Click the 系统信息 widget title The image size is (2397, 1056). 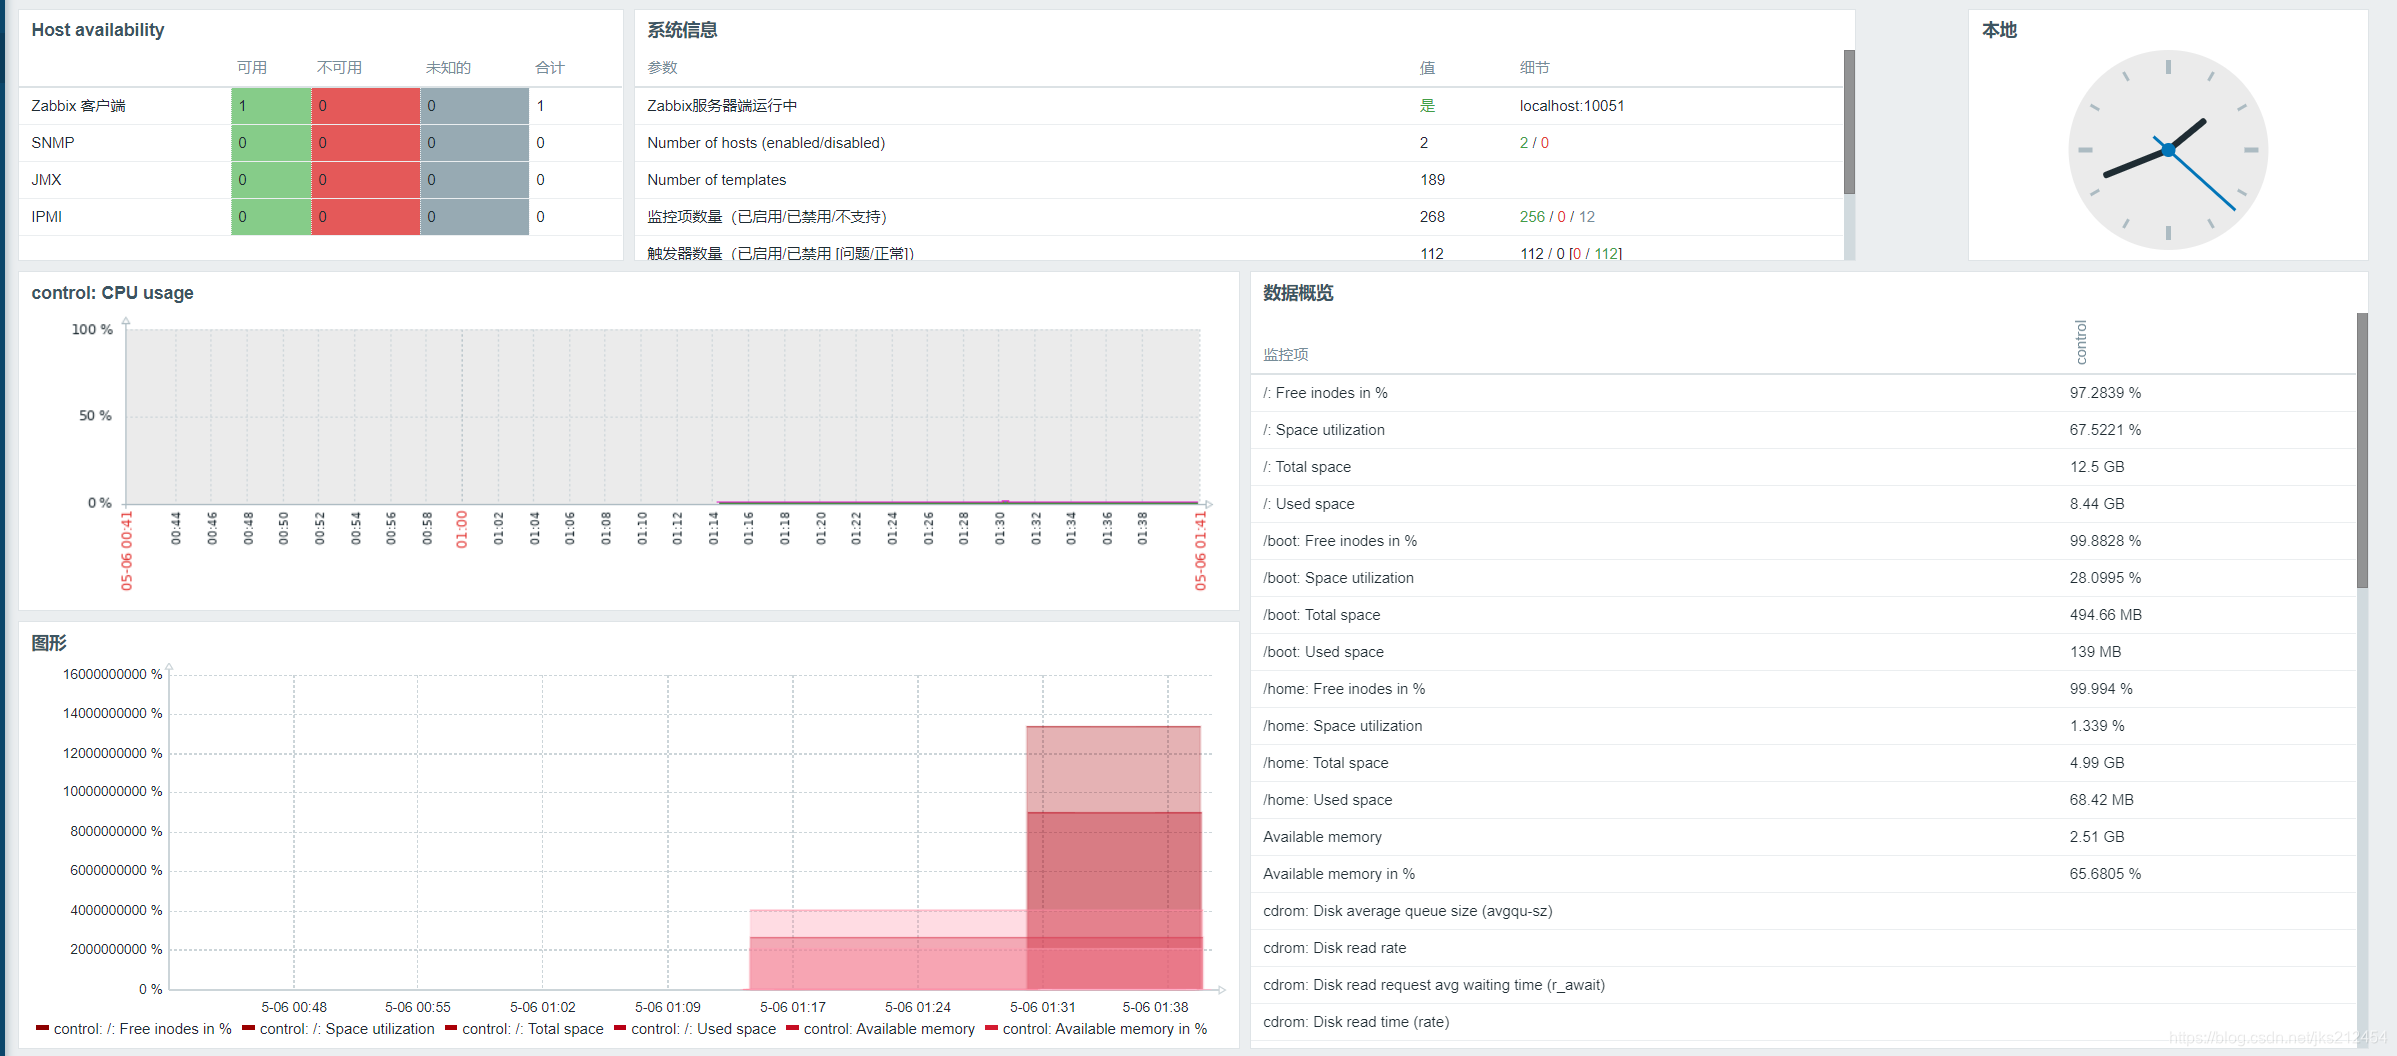pyautogui.click(x=682, y=30)
